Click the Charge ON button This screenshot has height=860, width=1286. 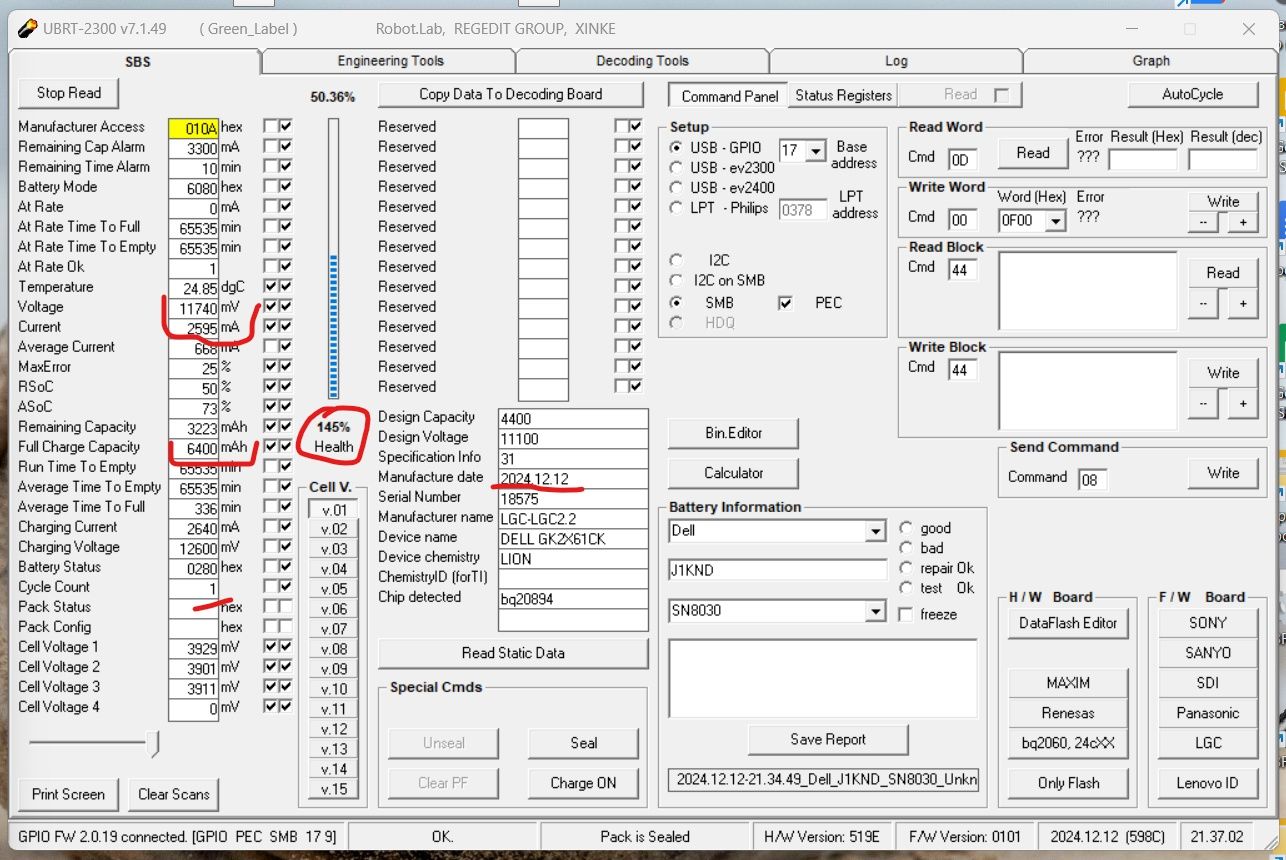pos(583,783)
